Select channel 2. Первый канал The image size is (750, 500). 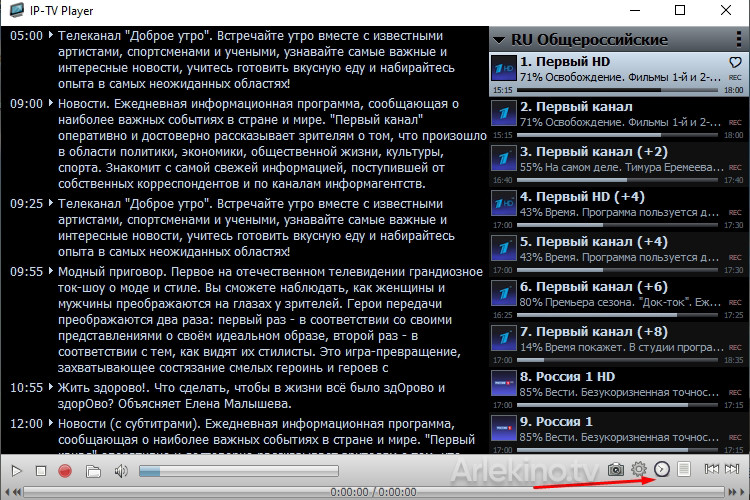pos(618,120)
